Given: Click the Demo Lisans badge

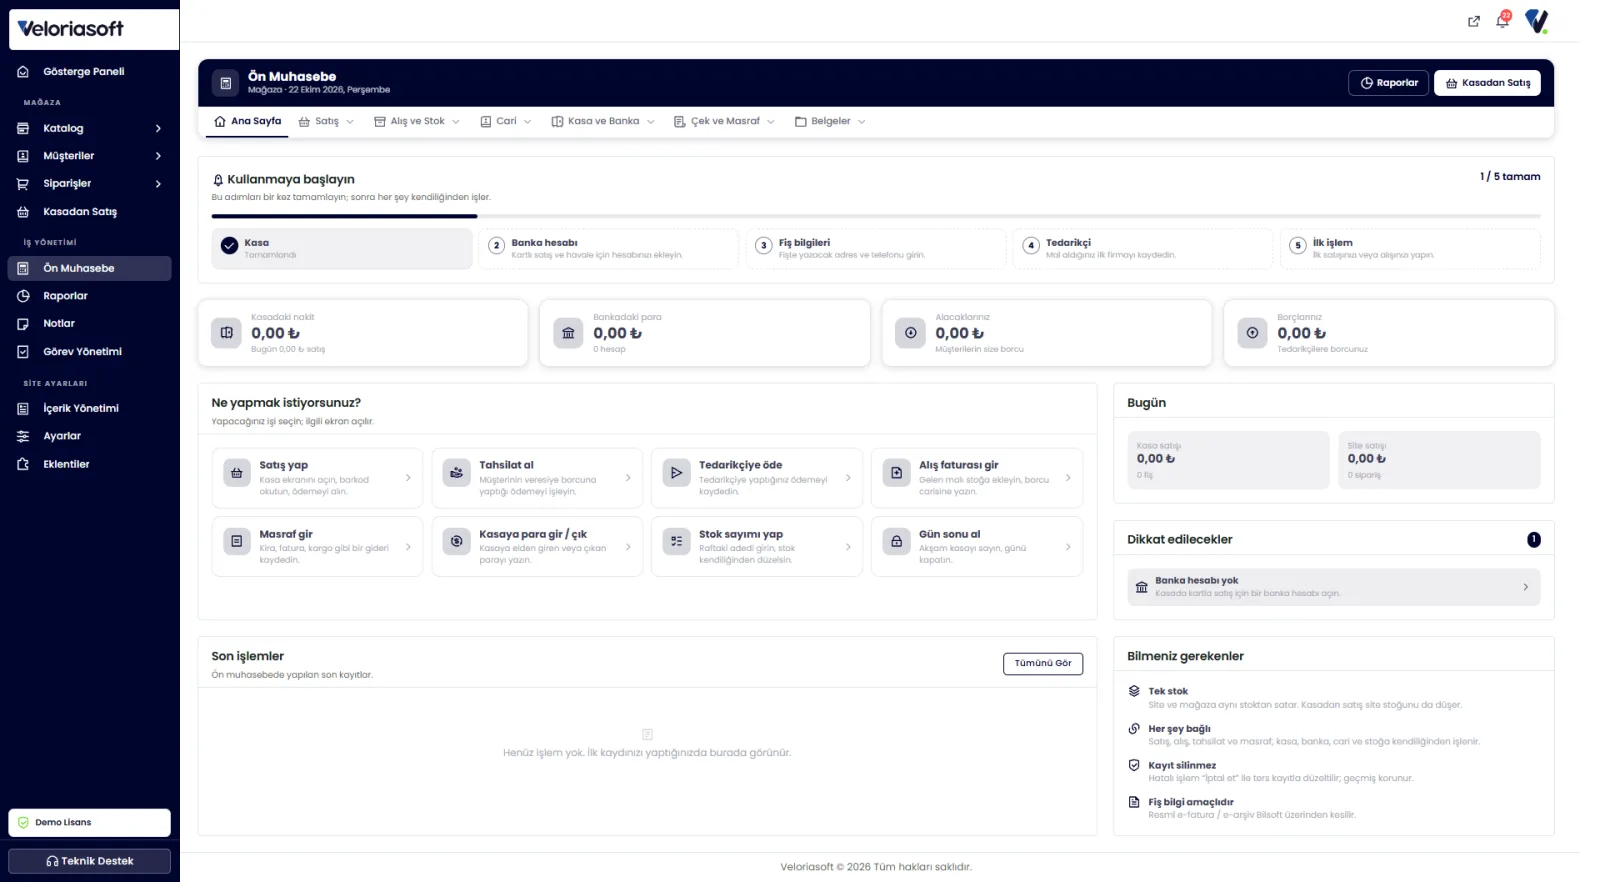Looking at the screenshot, I should [x=89, y=823].
